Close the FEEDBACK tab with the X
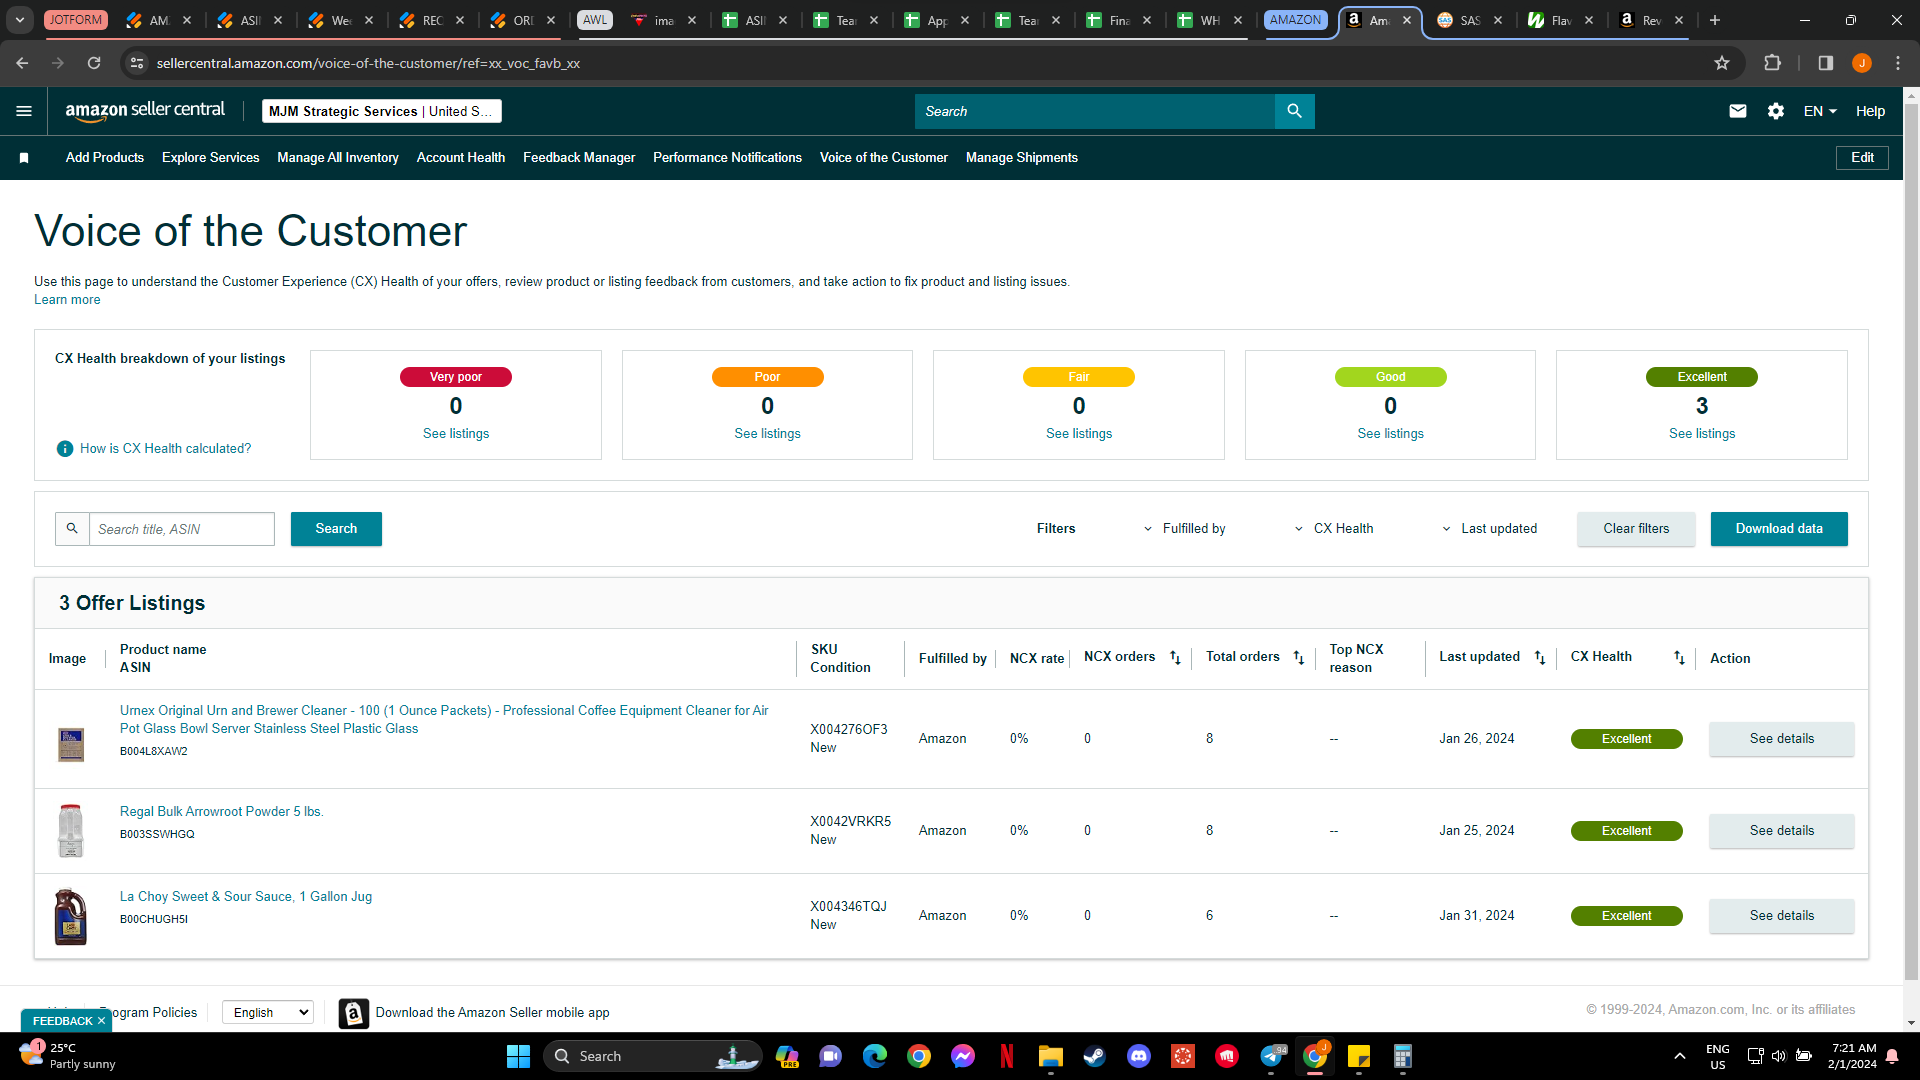 (101, 1021)
